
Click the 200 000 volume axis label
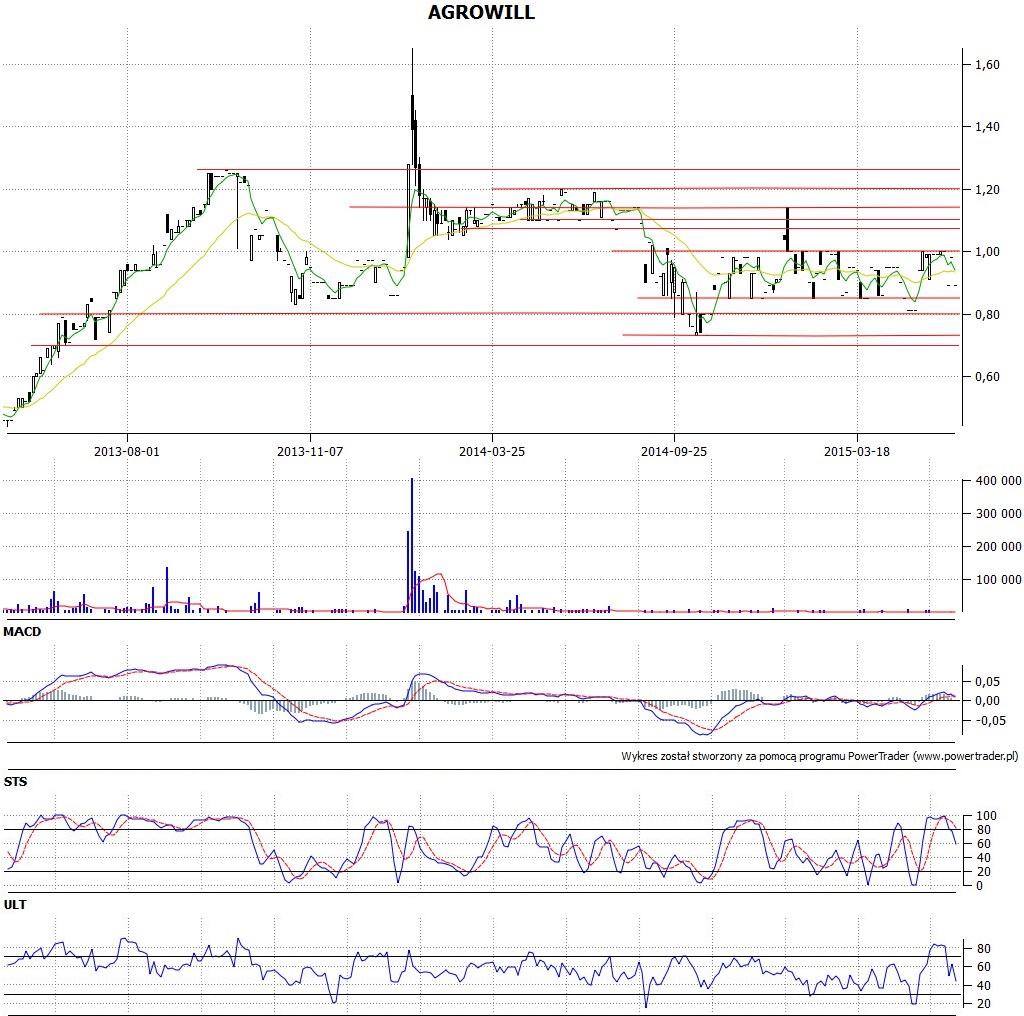998,547
